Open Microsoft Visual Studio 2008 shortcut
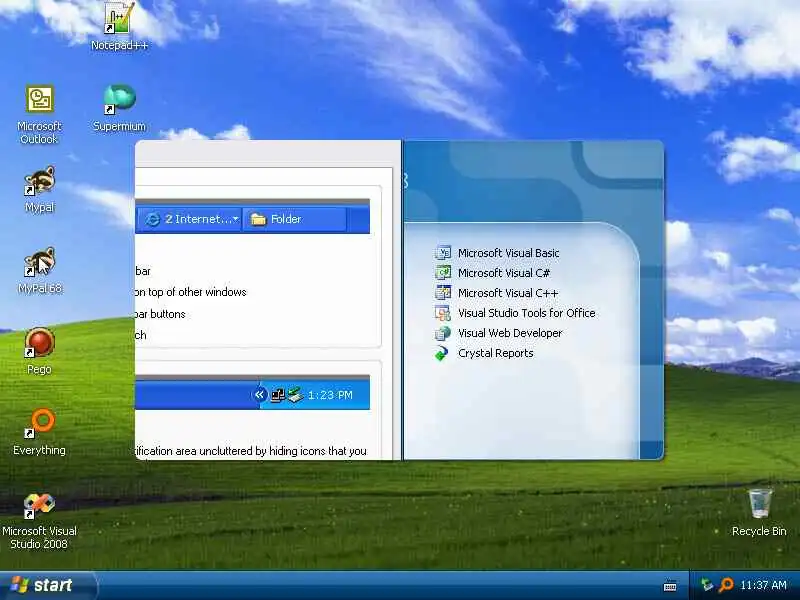The image size is (800, 600). [x=39, y=520]
